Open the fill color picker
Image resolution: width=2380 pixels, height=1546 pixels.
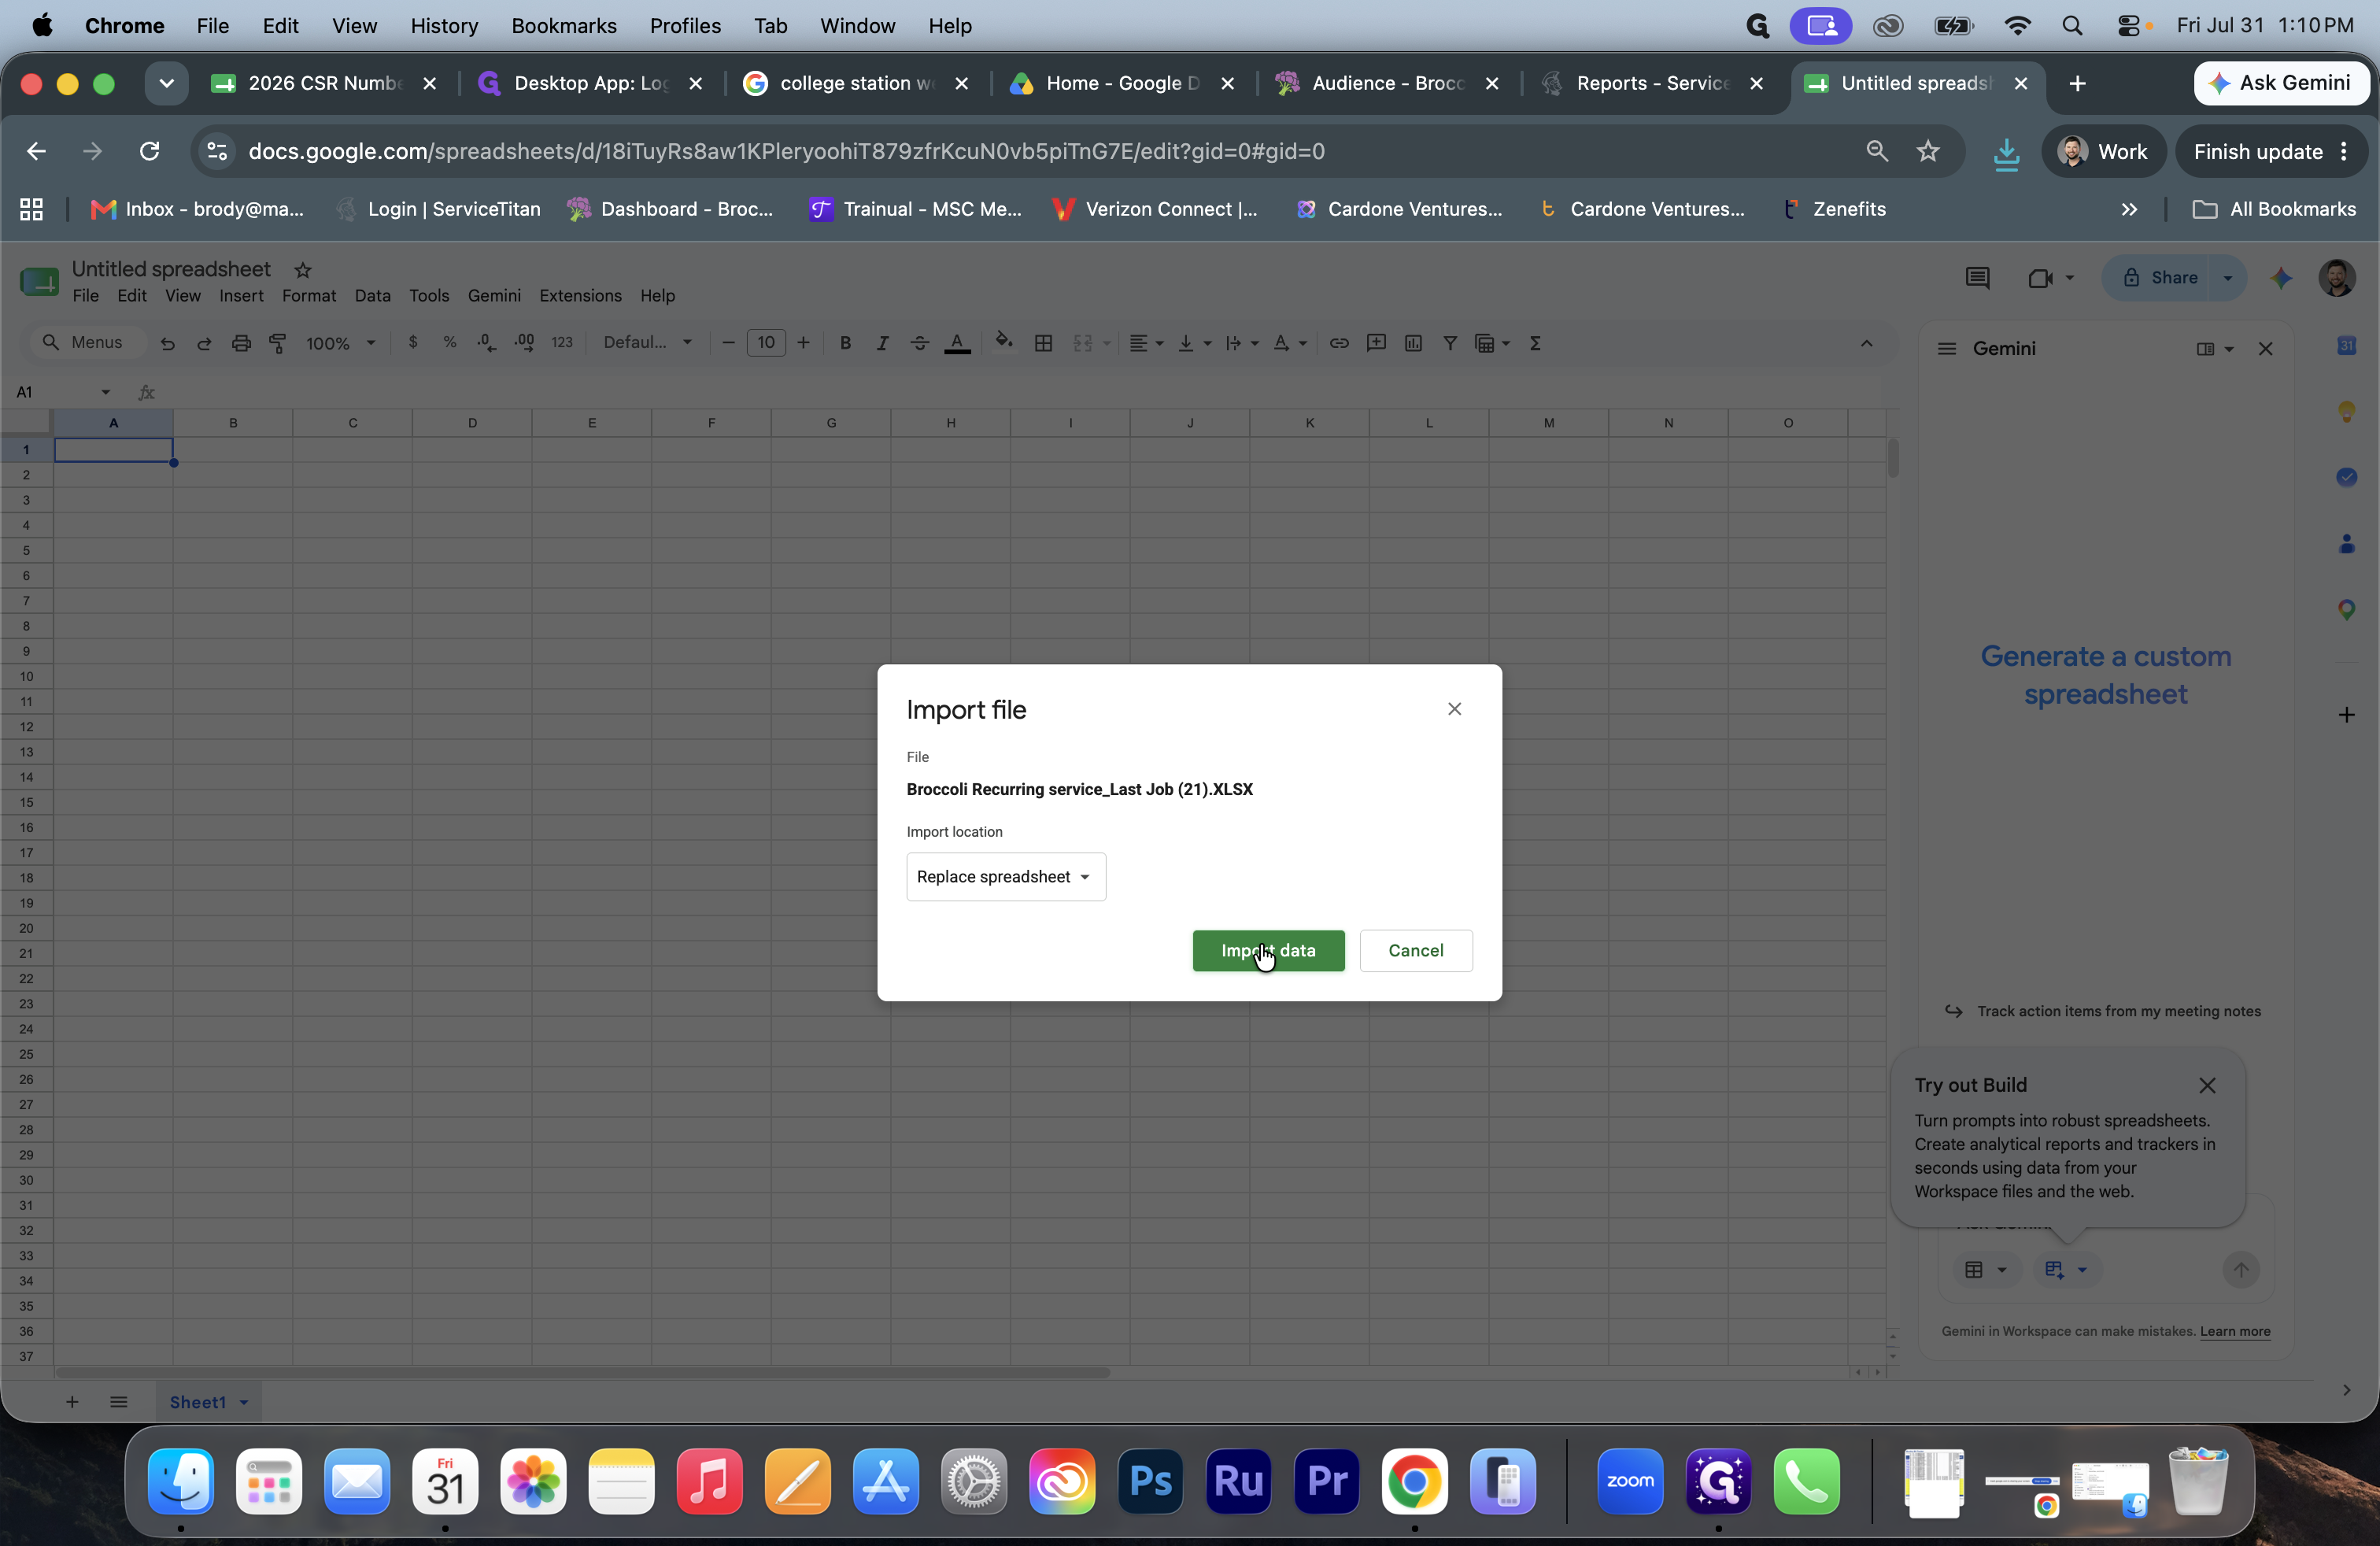tap(1004, 343)
